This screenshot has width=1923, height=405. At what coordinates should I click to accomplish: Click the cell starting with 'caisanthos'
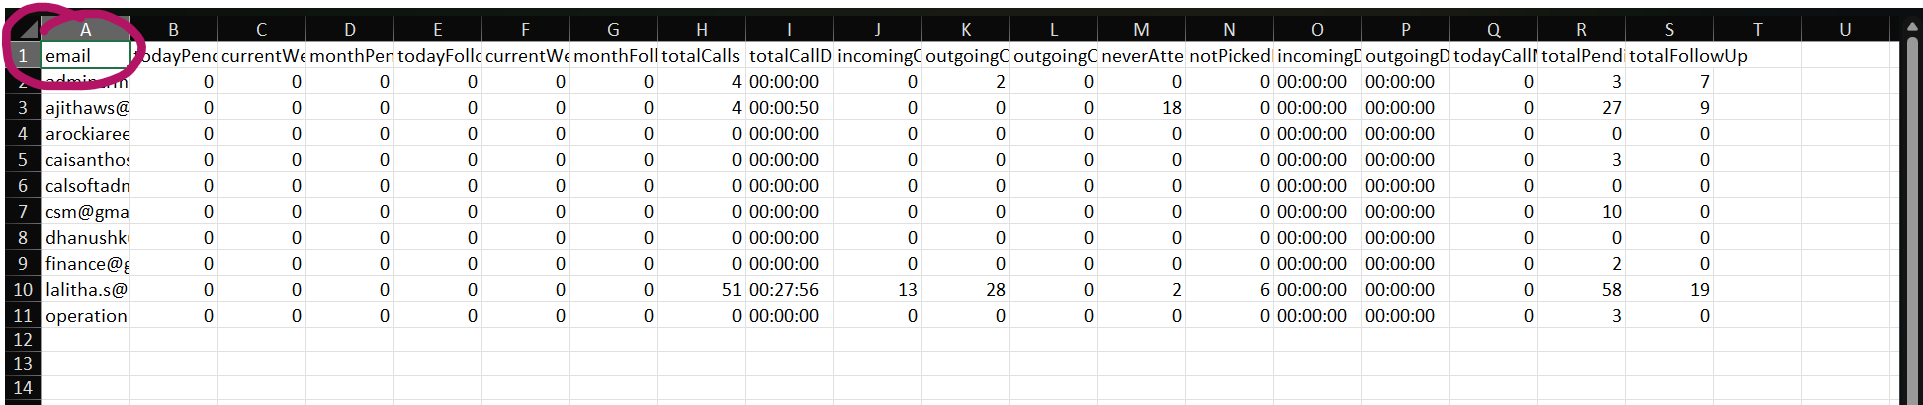(x=86, y=159)
